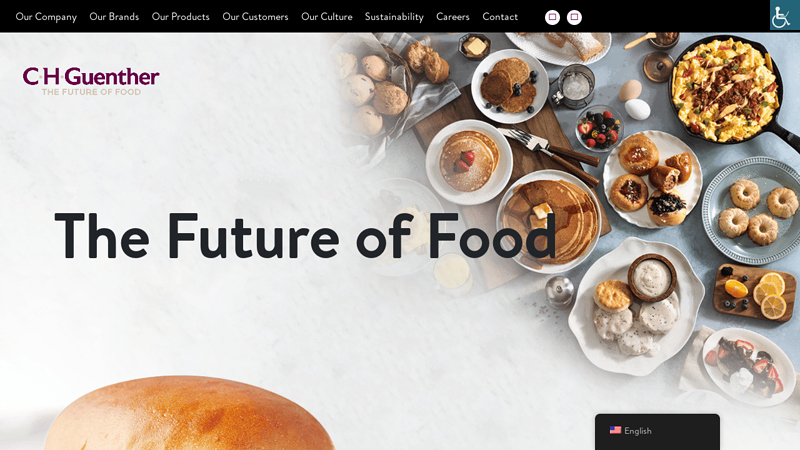The height and width of the screenshot is (450, 800).
Task: Open the Our Customers menu
Action: [255, 17]
